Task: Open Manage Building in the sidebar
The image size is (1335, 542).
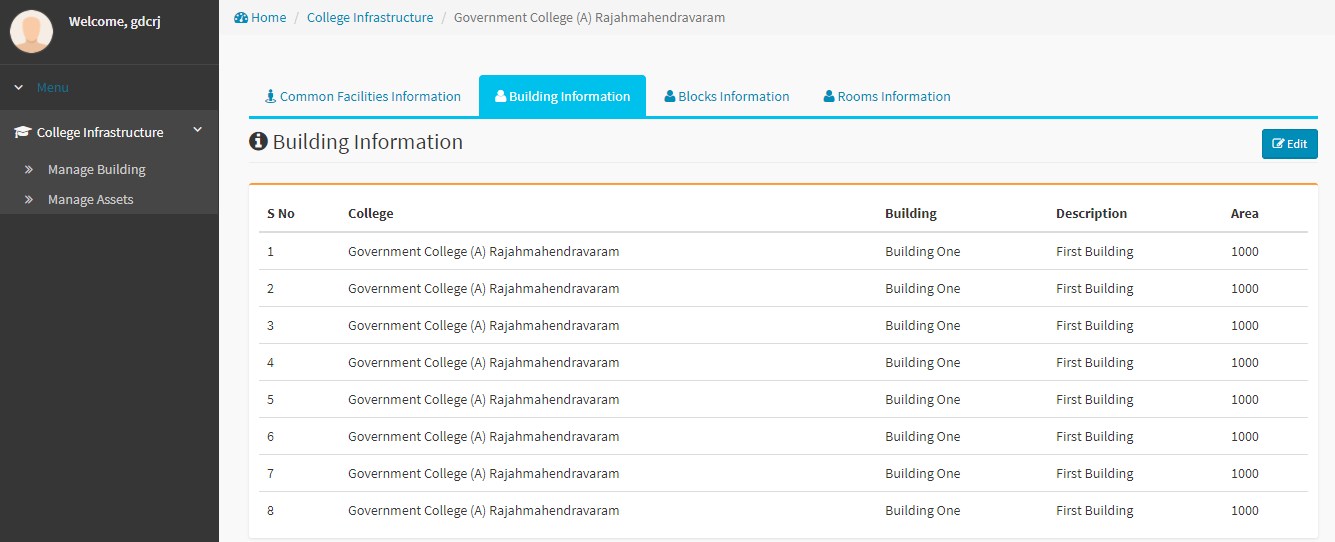Action: pyautogui.click(x=97, y=170)
